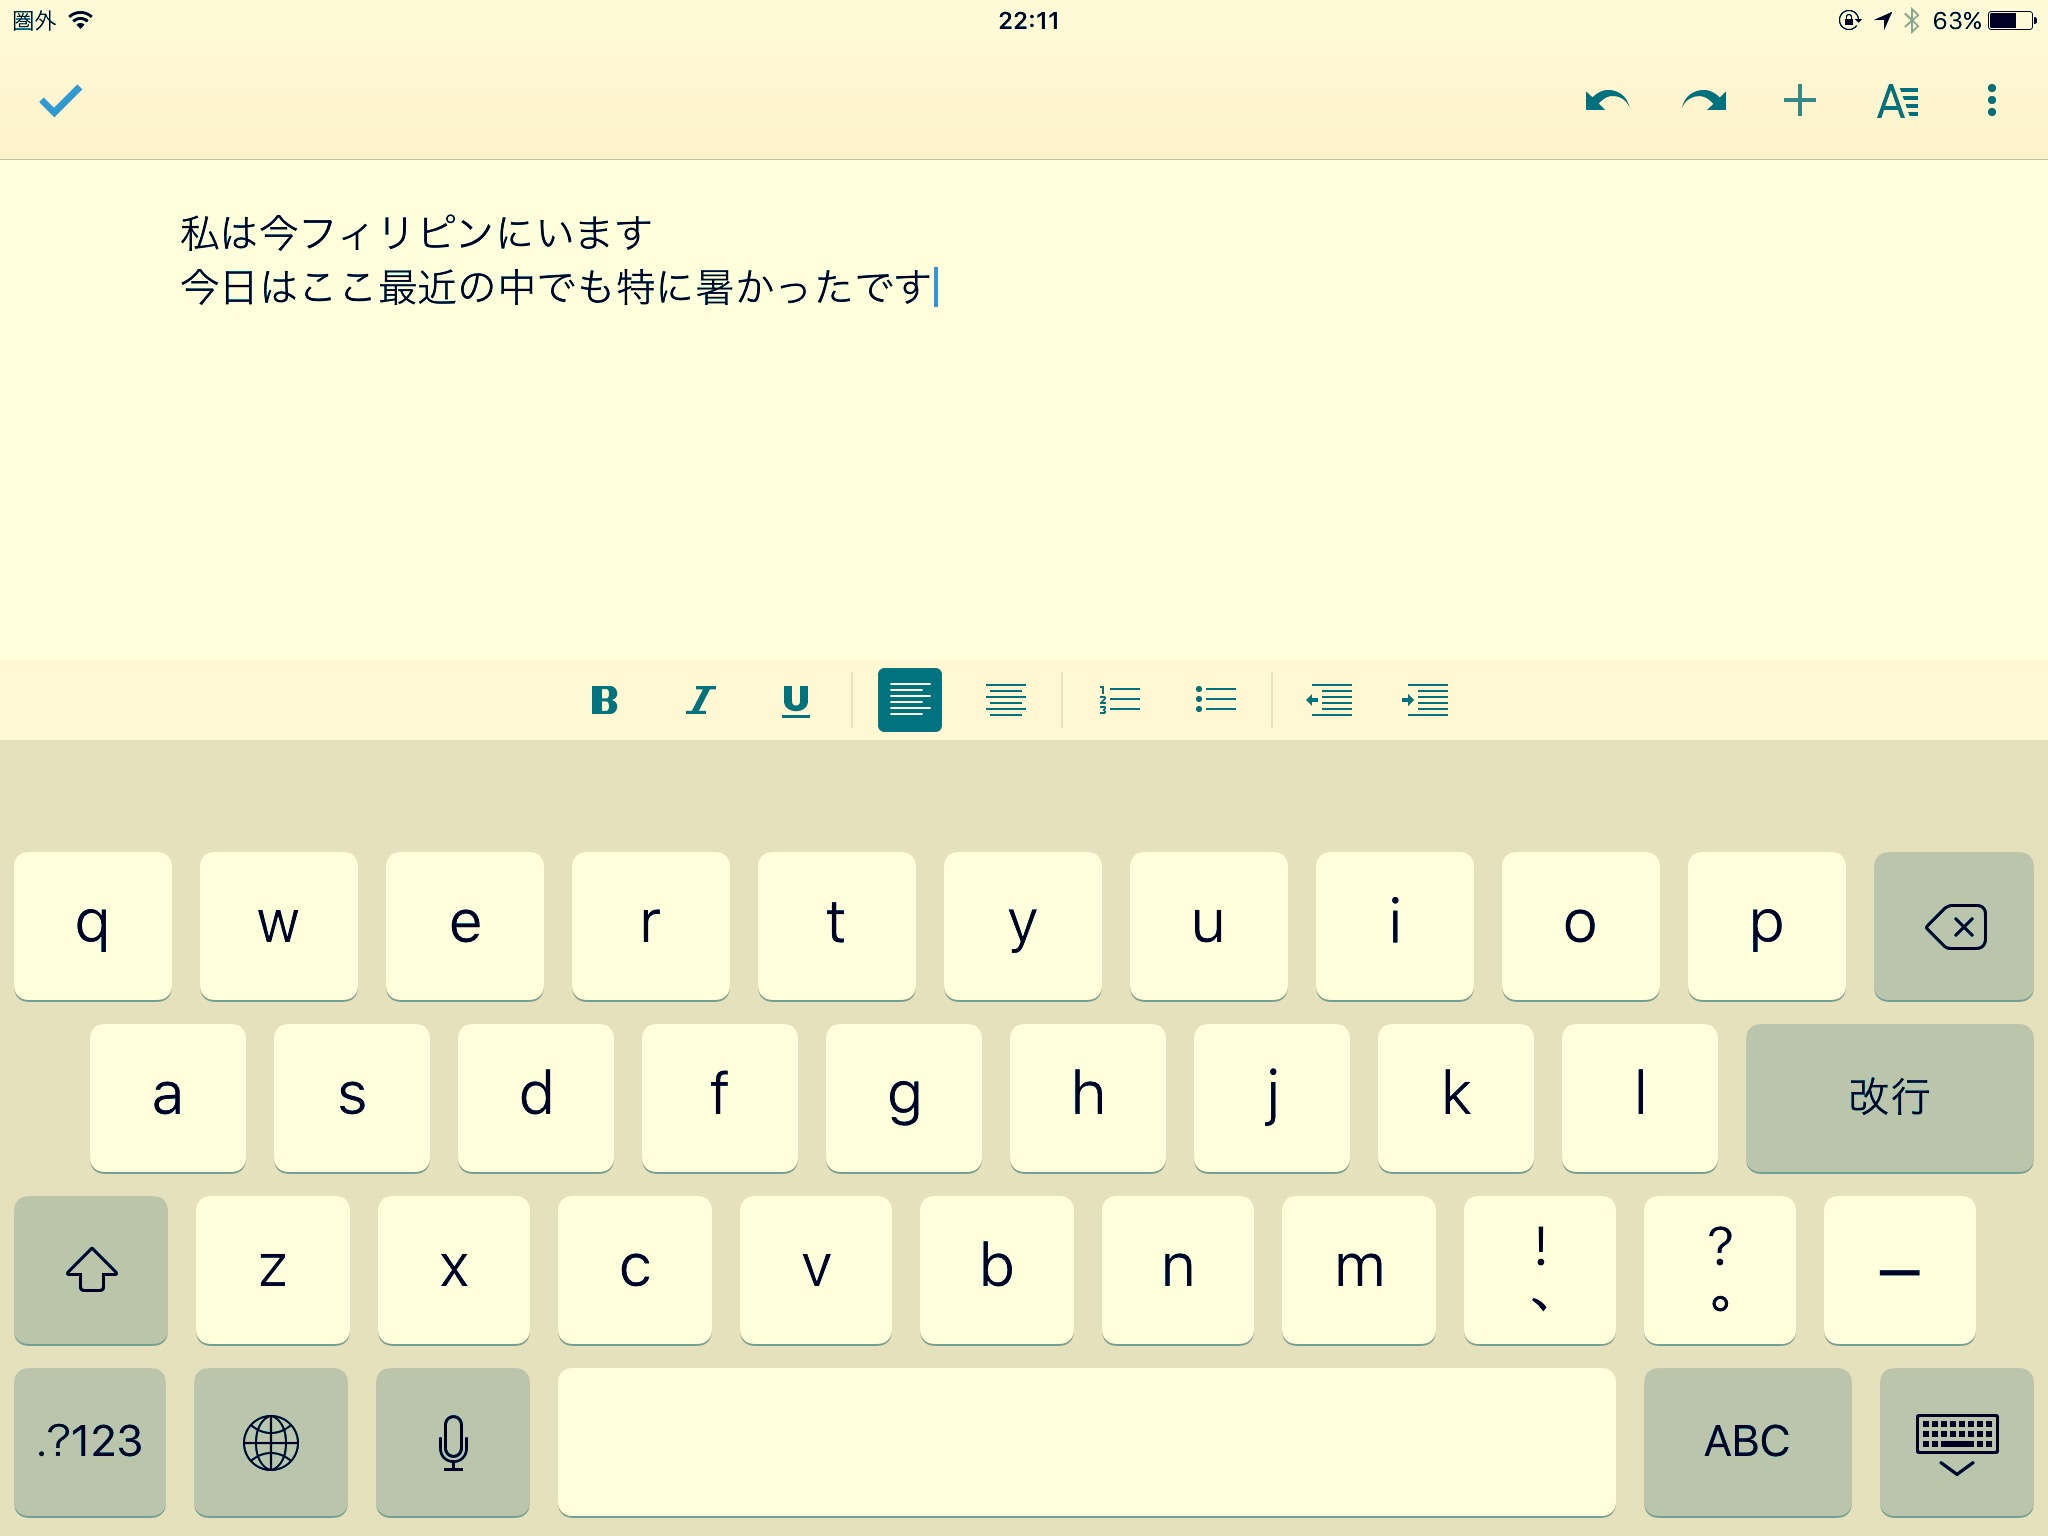Toggle italic formatting

pyautogui.click(x=700, y=700)
